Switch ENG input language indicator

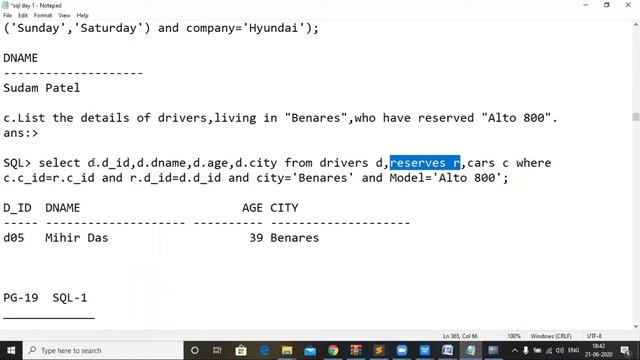(573, 350)
